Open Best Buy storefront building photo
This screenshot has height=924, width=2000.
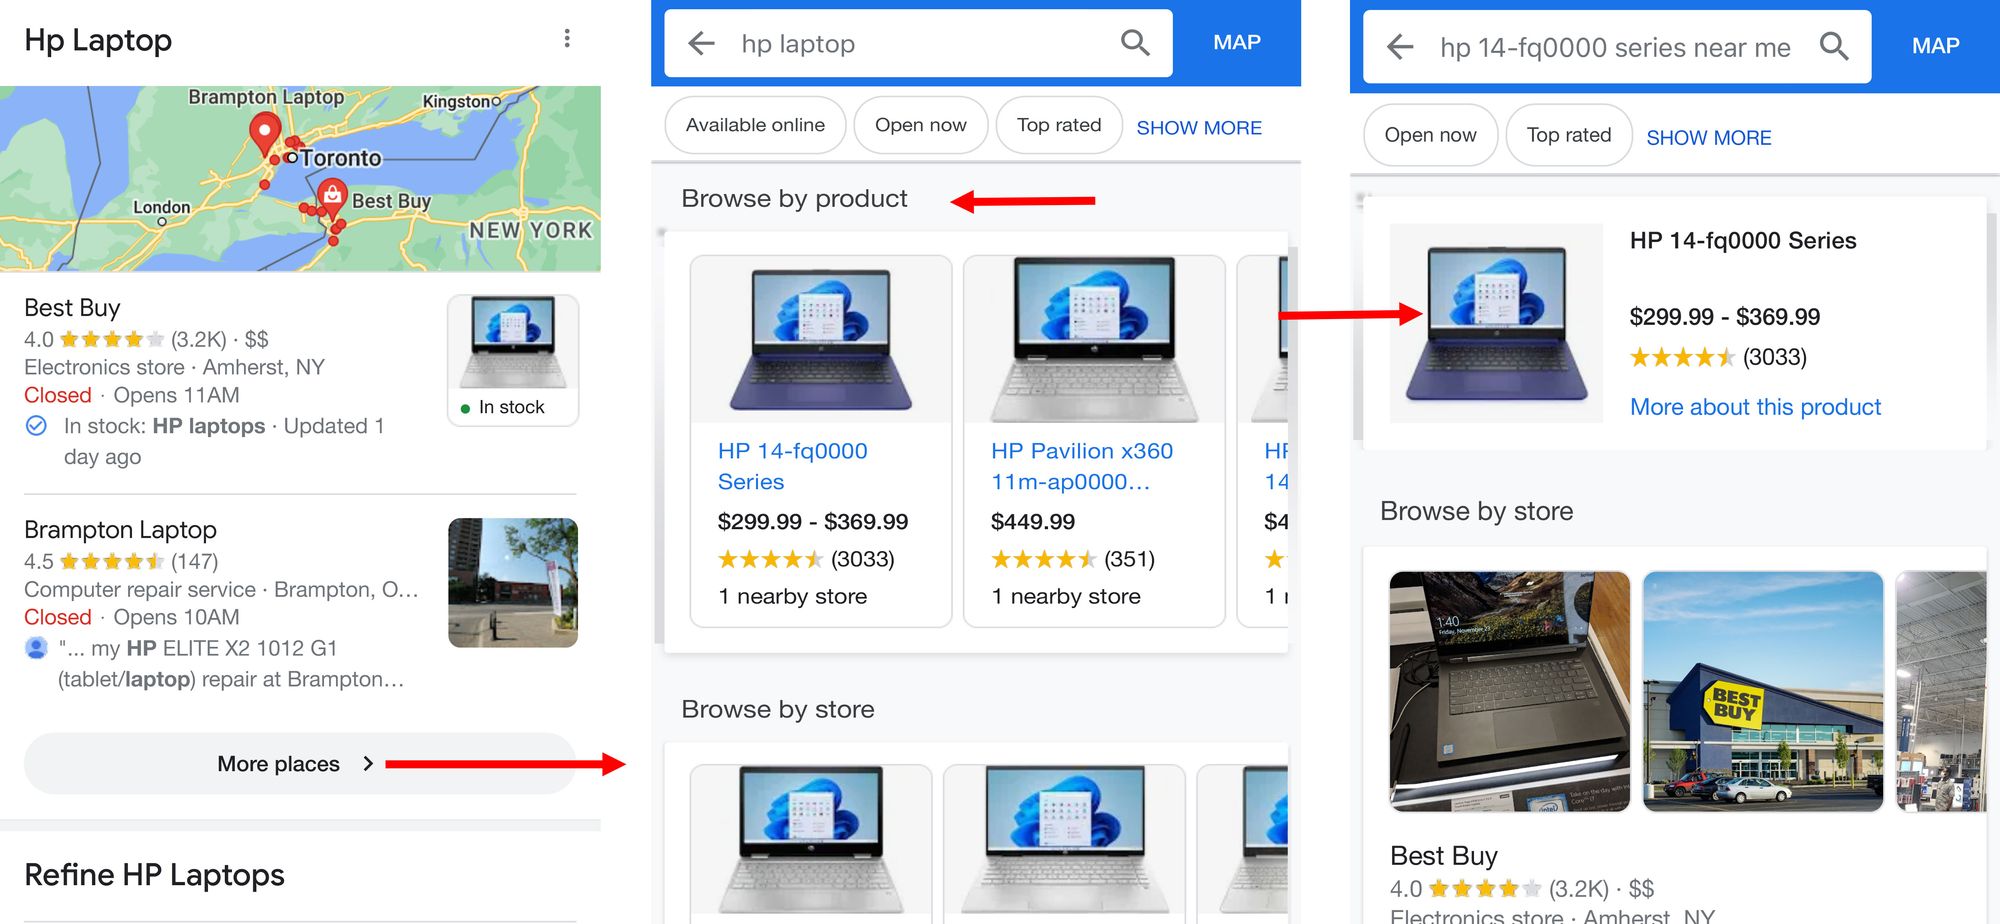(1763, 691)
